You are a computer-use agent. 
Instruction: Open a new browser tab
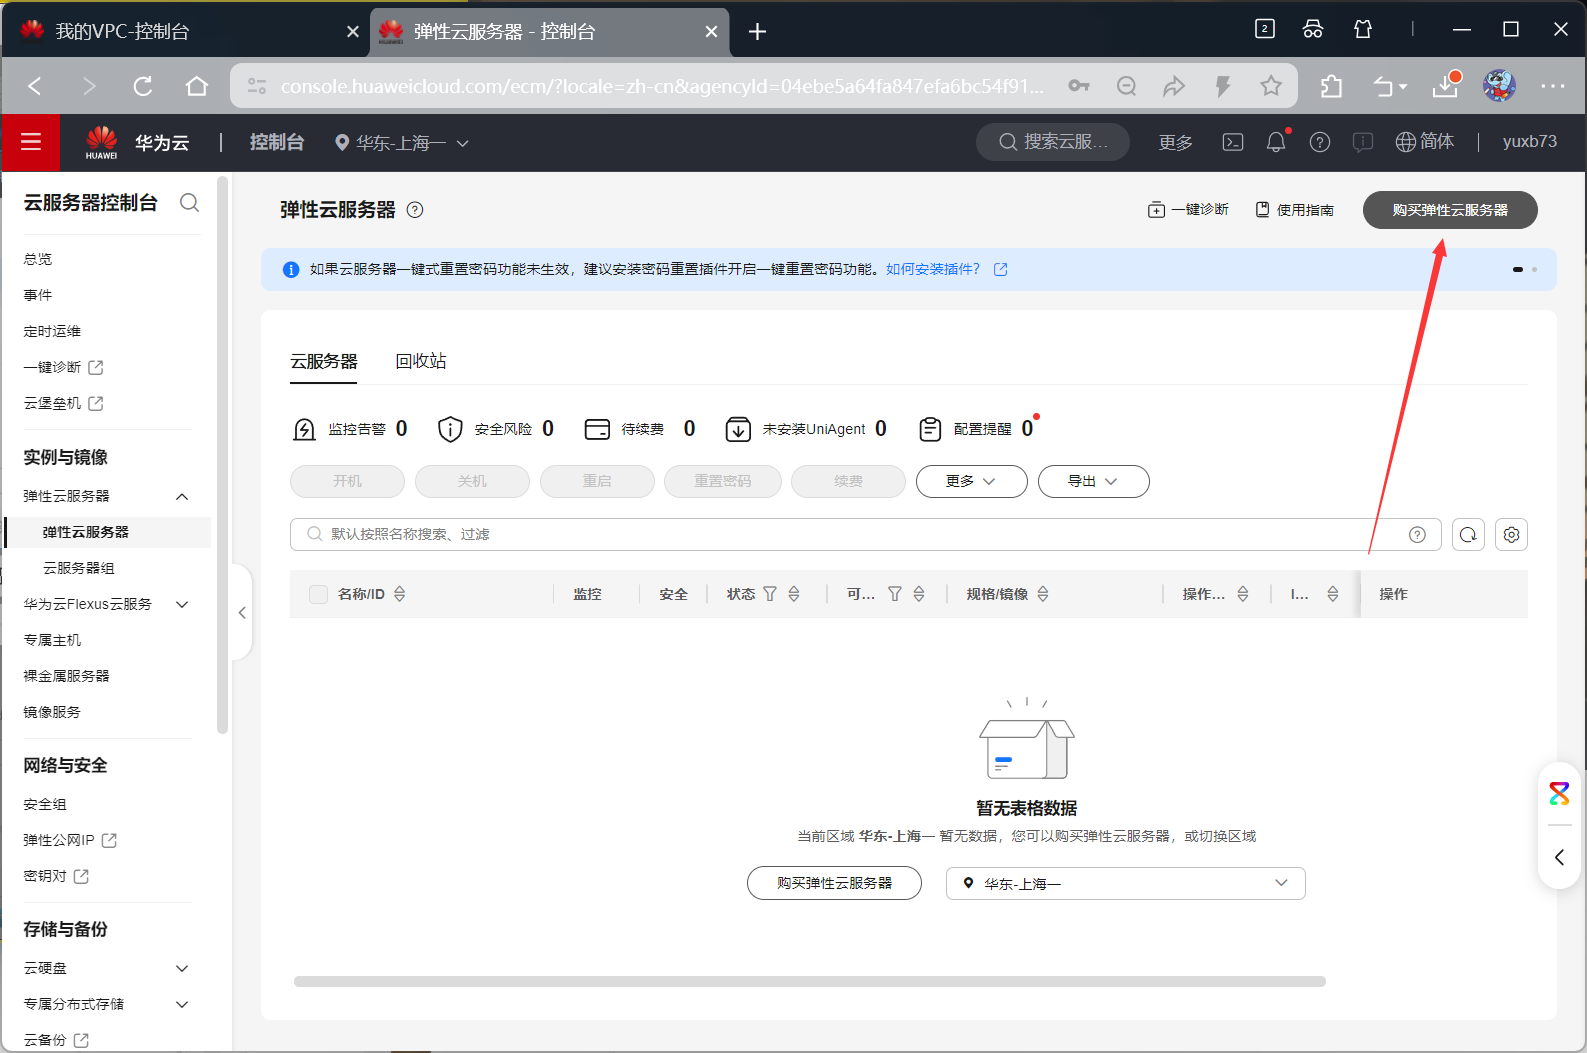click(757, 32)
